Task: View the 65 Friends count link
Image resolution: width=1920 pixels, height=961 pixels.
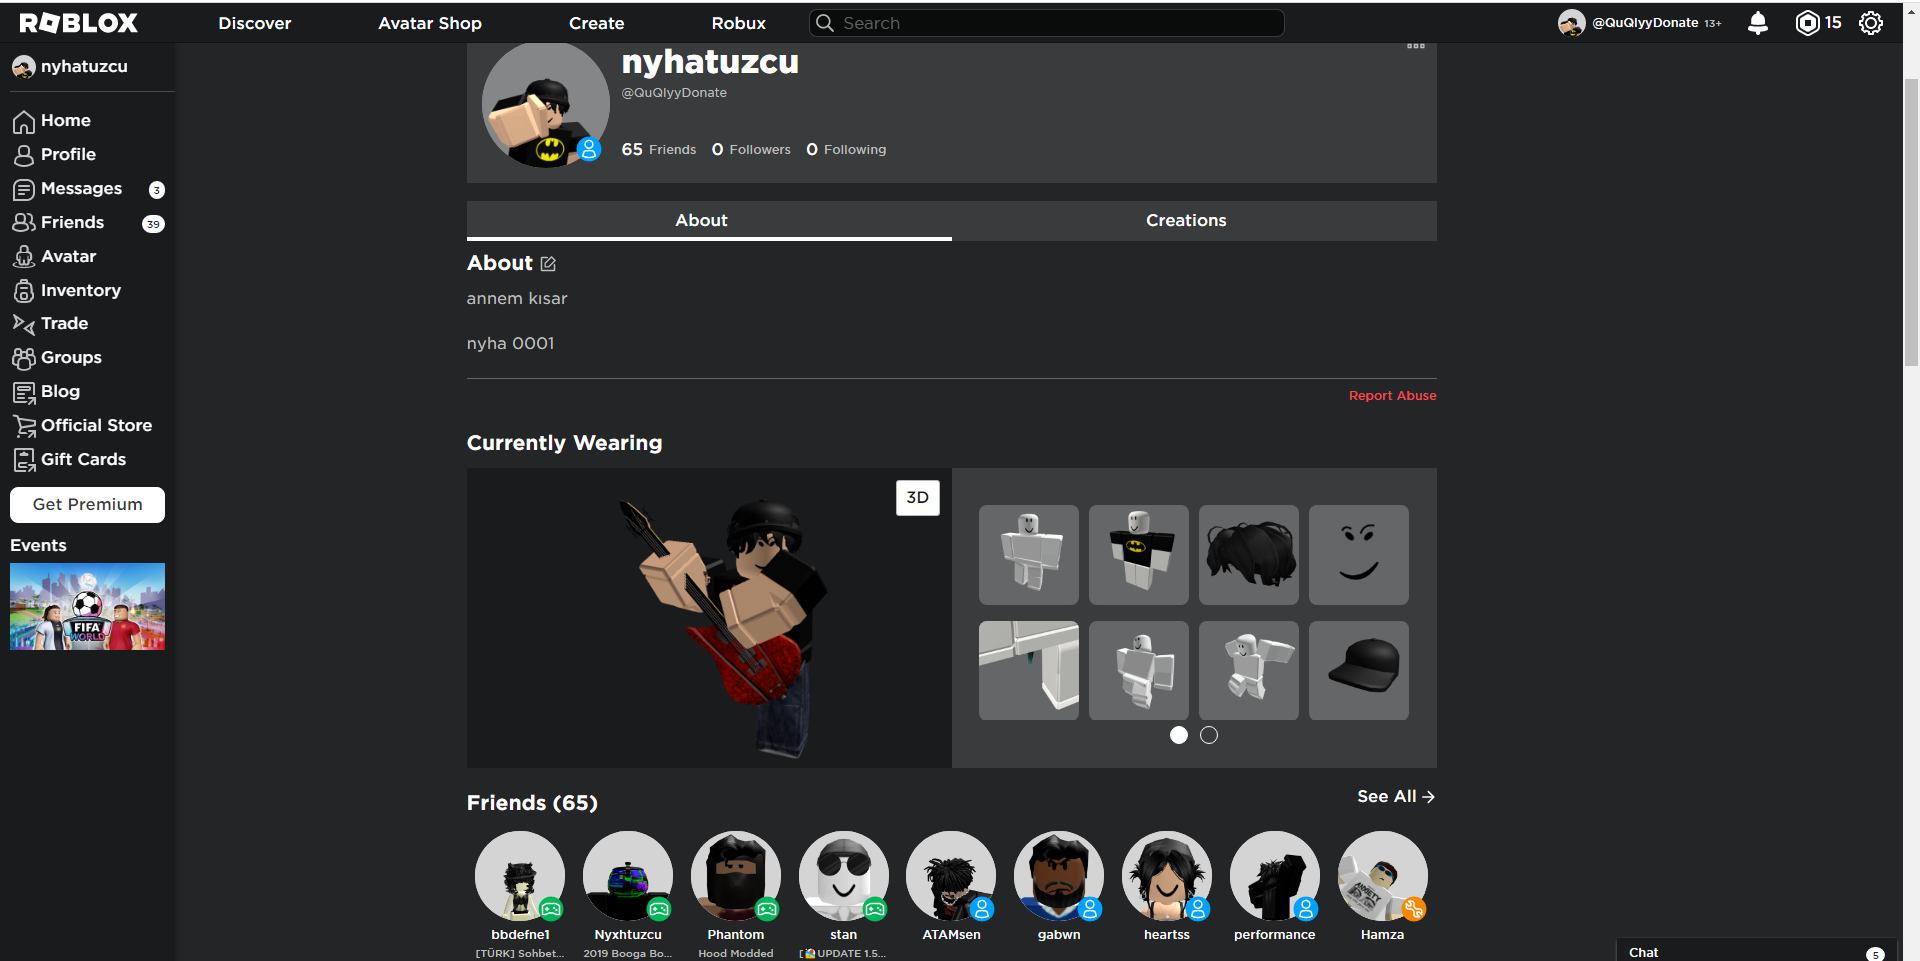Action: pyautogui.click(x=658, y=150)
